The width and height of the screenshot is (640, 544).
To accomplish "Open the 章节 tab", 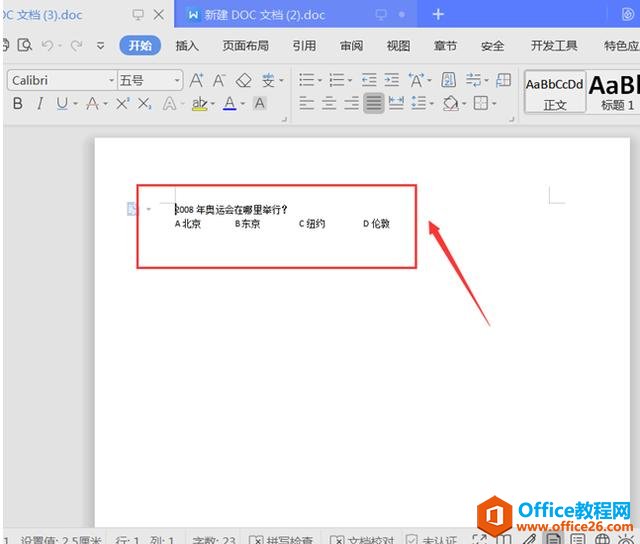I will pyautogui.click(x=445, y=46).
